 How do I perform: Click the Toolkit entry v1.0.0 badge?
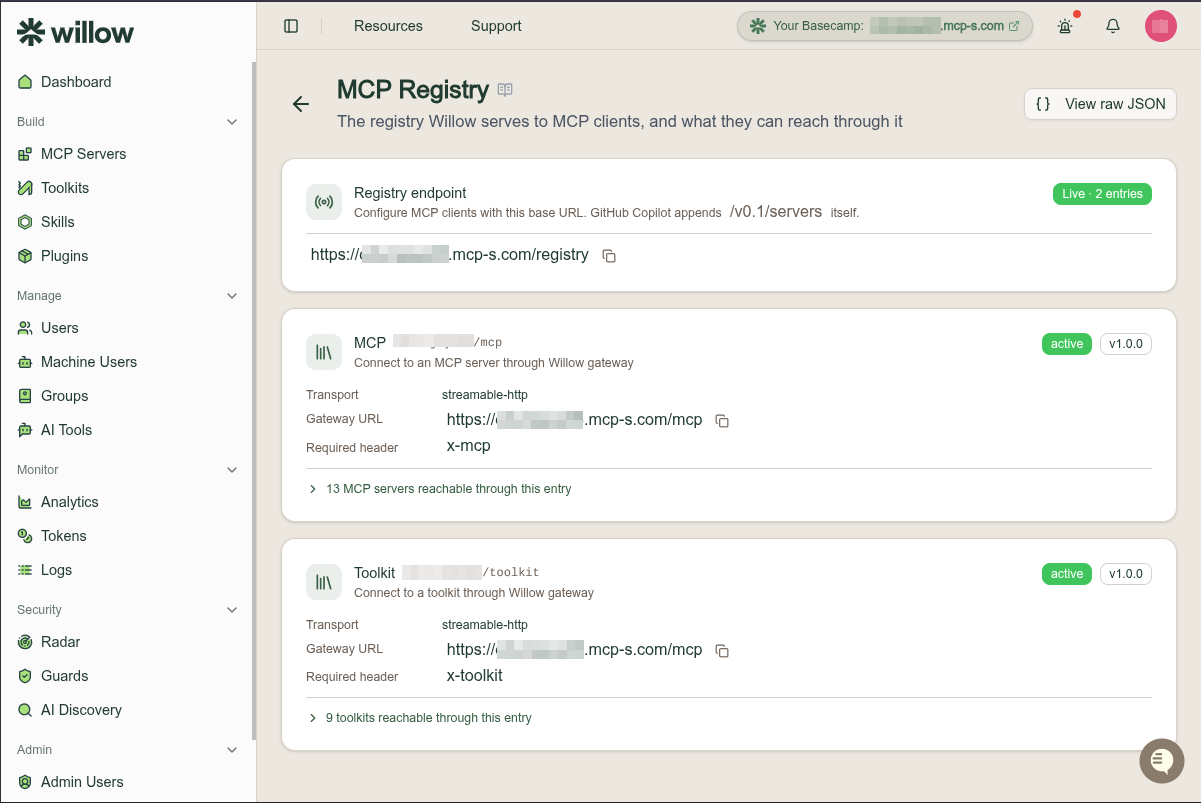click(x=1126, y=574)
